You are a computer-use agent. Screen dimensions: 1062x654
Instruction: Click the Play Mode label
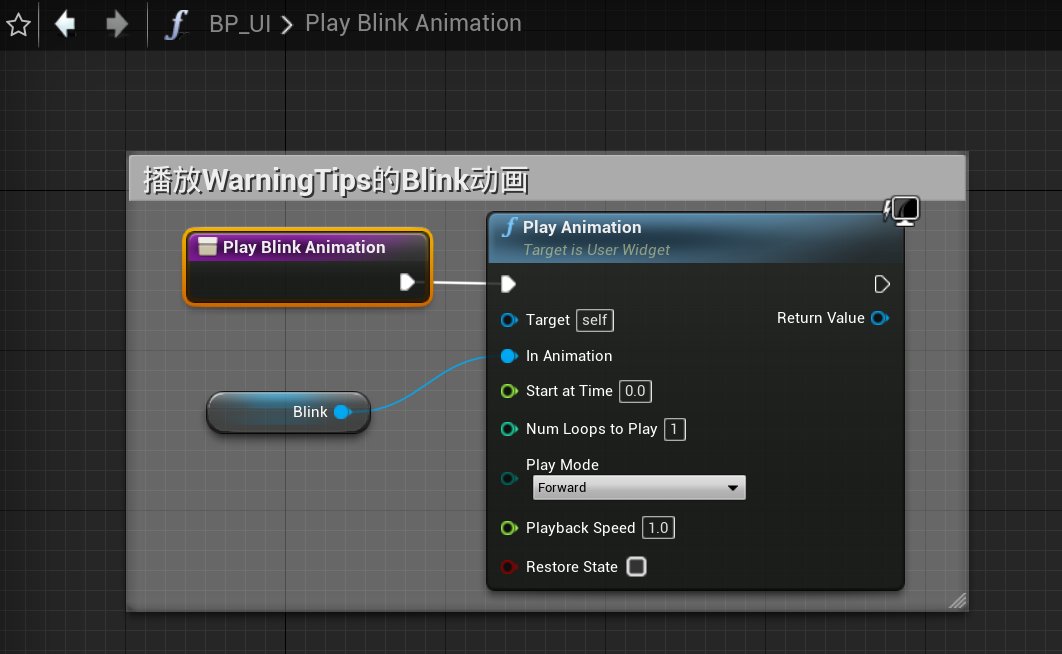562,465
